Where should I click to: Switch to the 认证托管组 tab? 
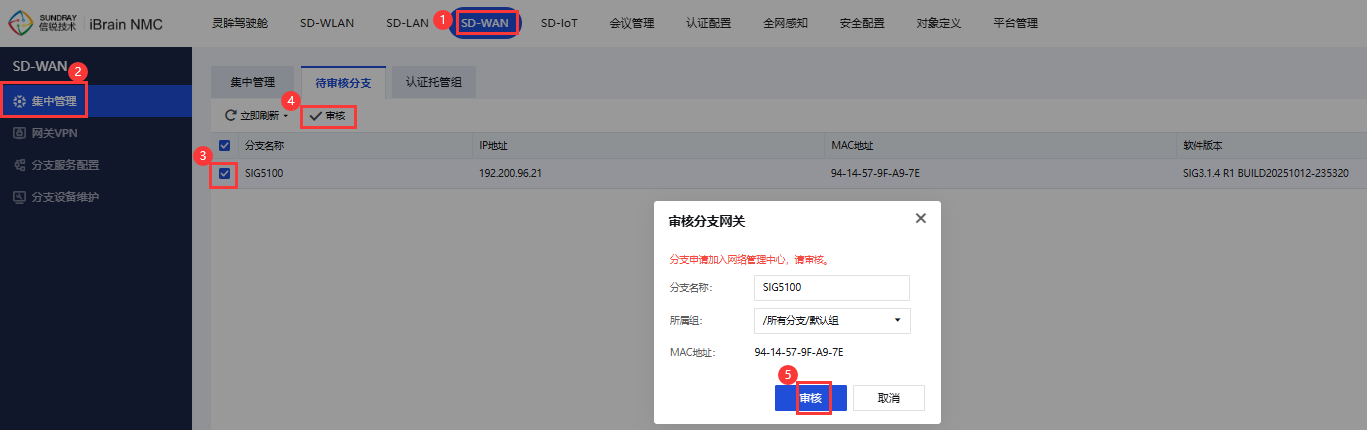point(433,83)
